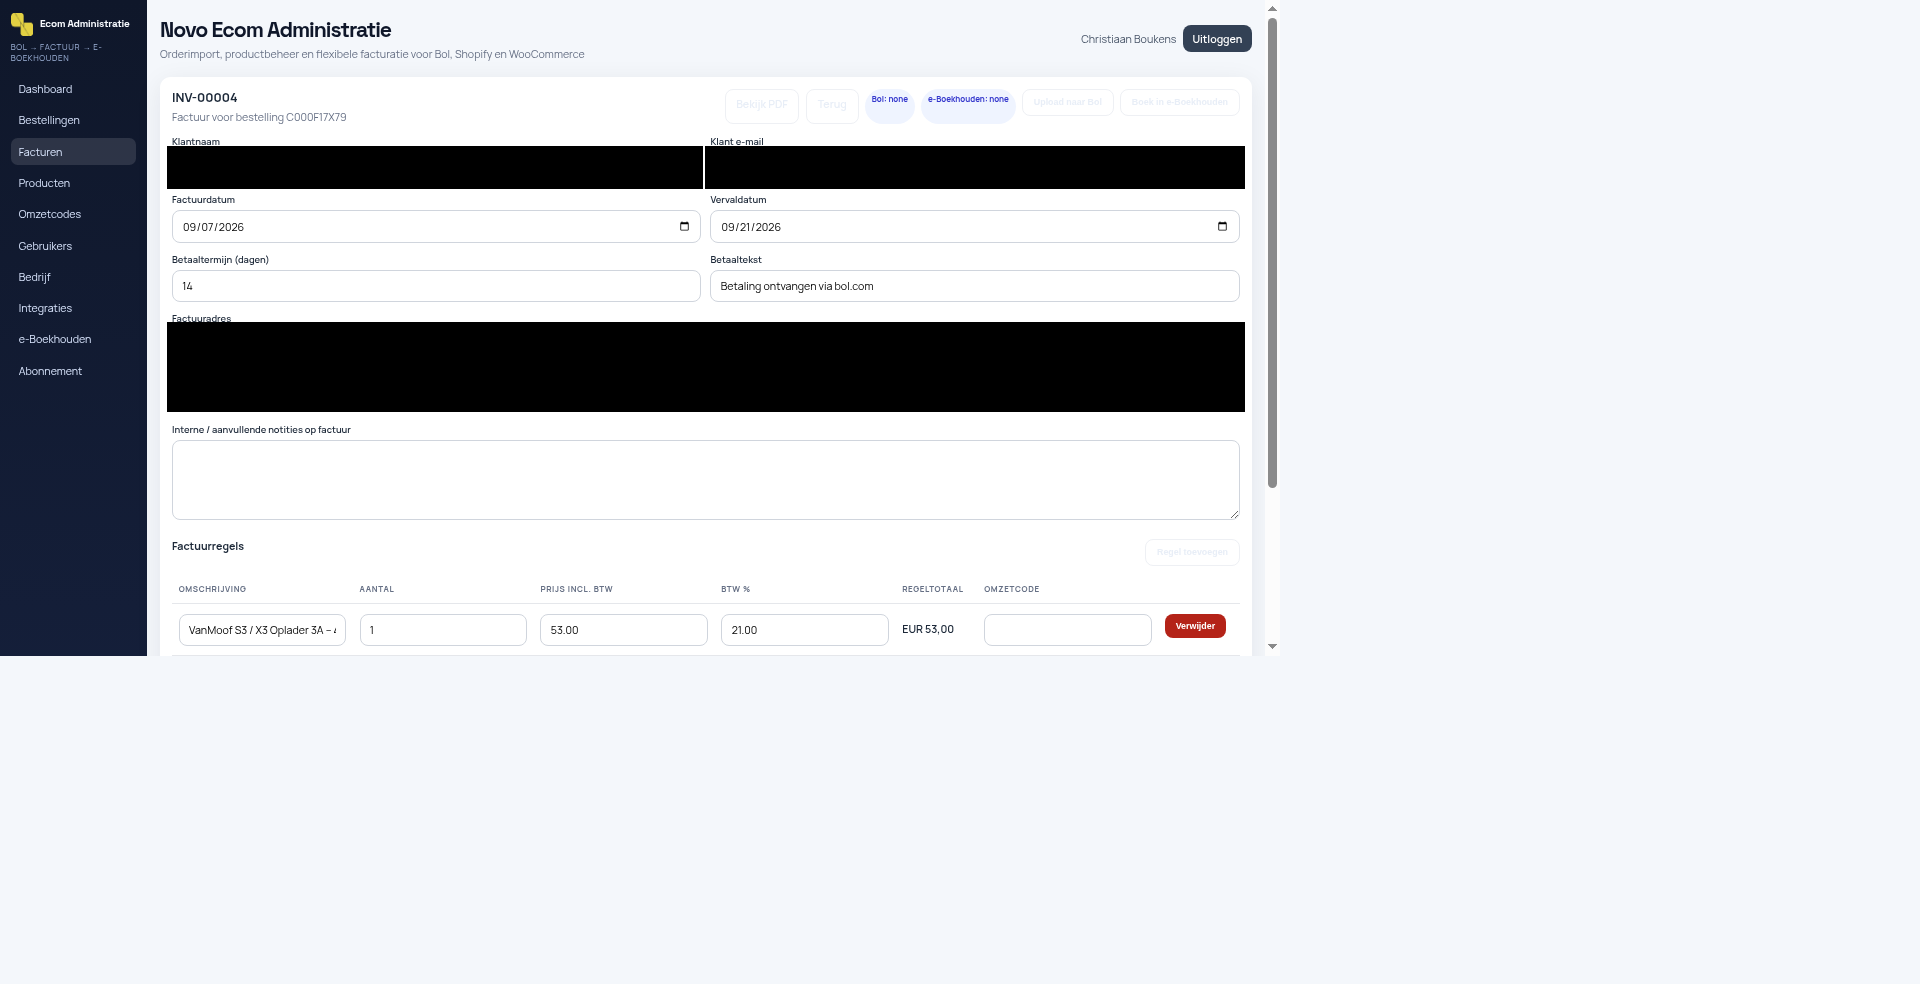Viewport: 1920px width, 984px height.
Task: Click the Bekijk PDF button
Action: 762,105
